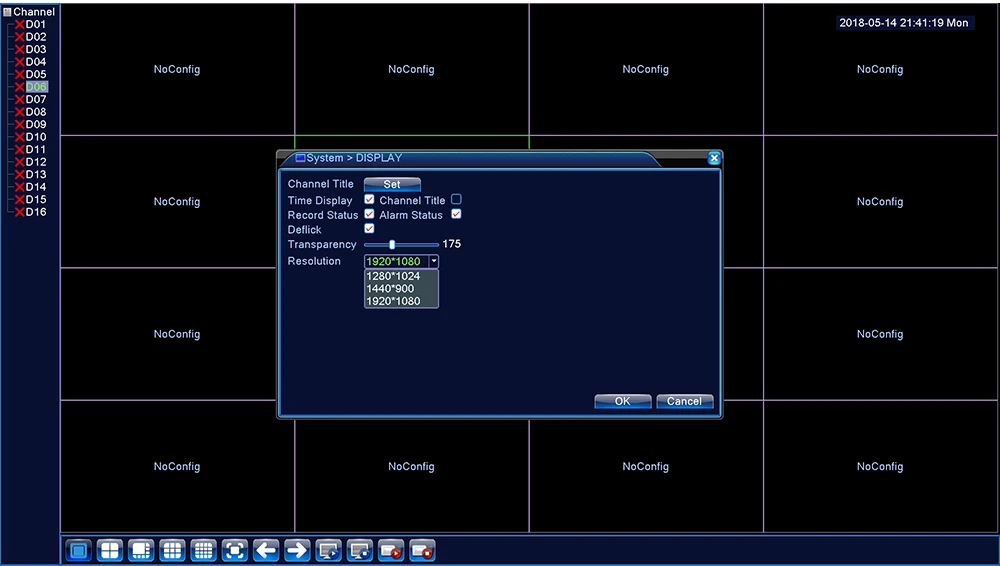Select channel D04 in tree
Image resolution: width=1000 pixels, height=566 pixels.
click(x=36, y=62)
